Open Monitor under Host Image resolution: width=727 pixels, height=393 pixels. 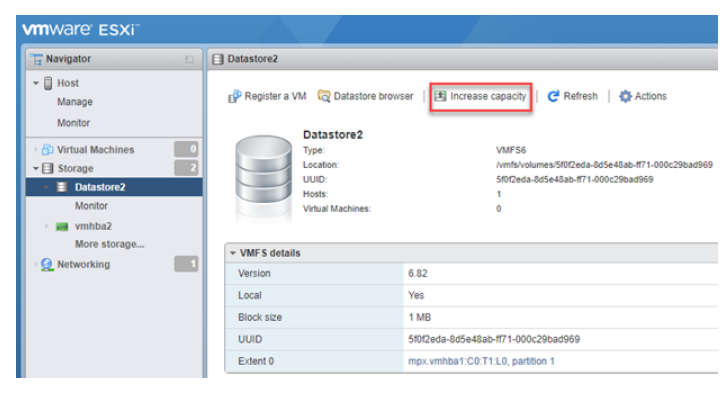(x=73, y=123)
